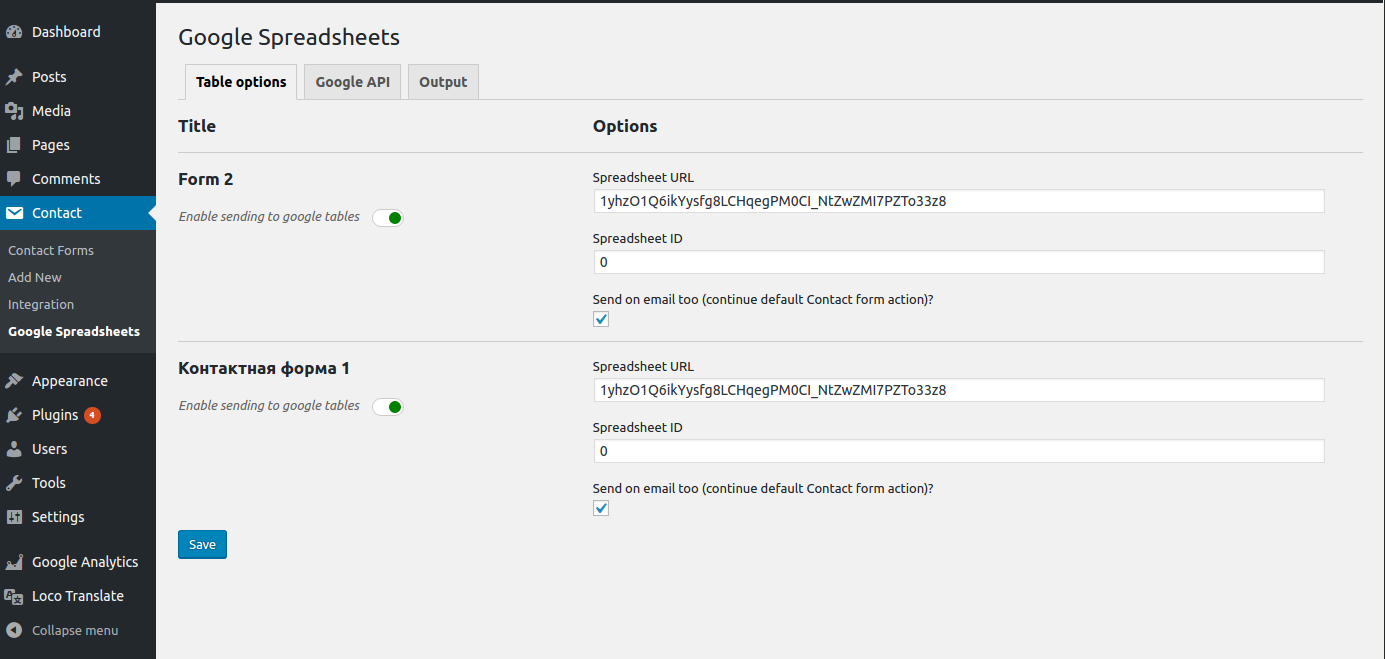Viewport: 1385px width, 659px height.
Task: Toggle Google tables sending for Контактная форма 1
Action: (x=388, y=406)
